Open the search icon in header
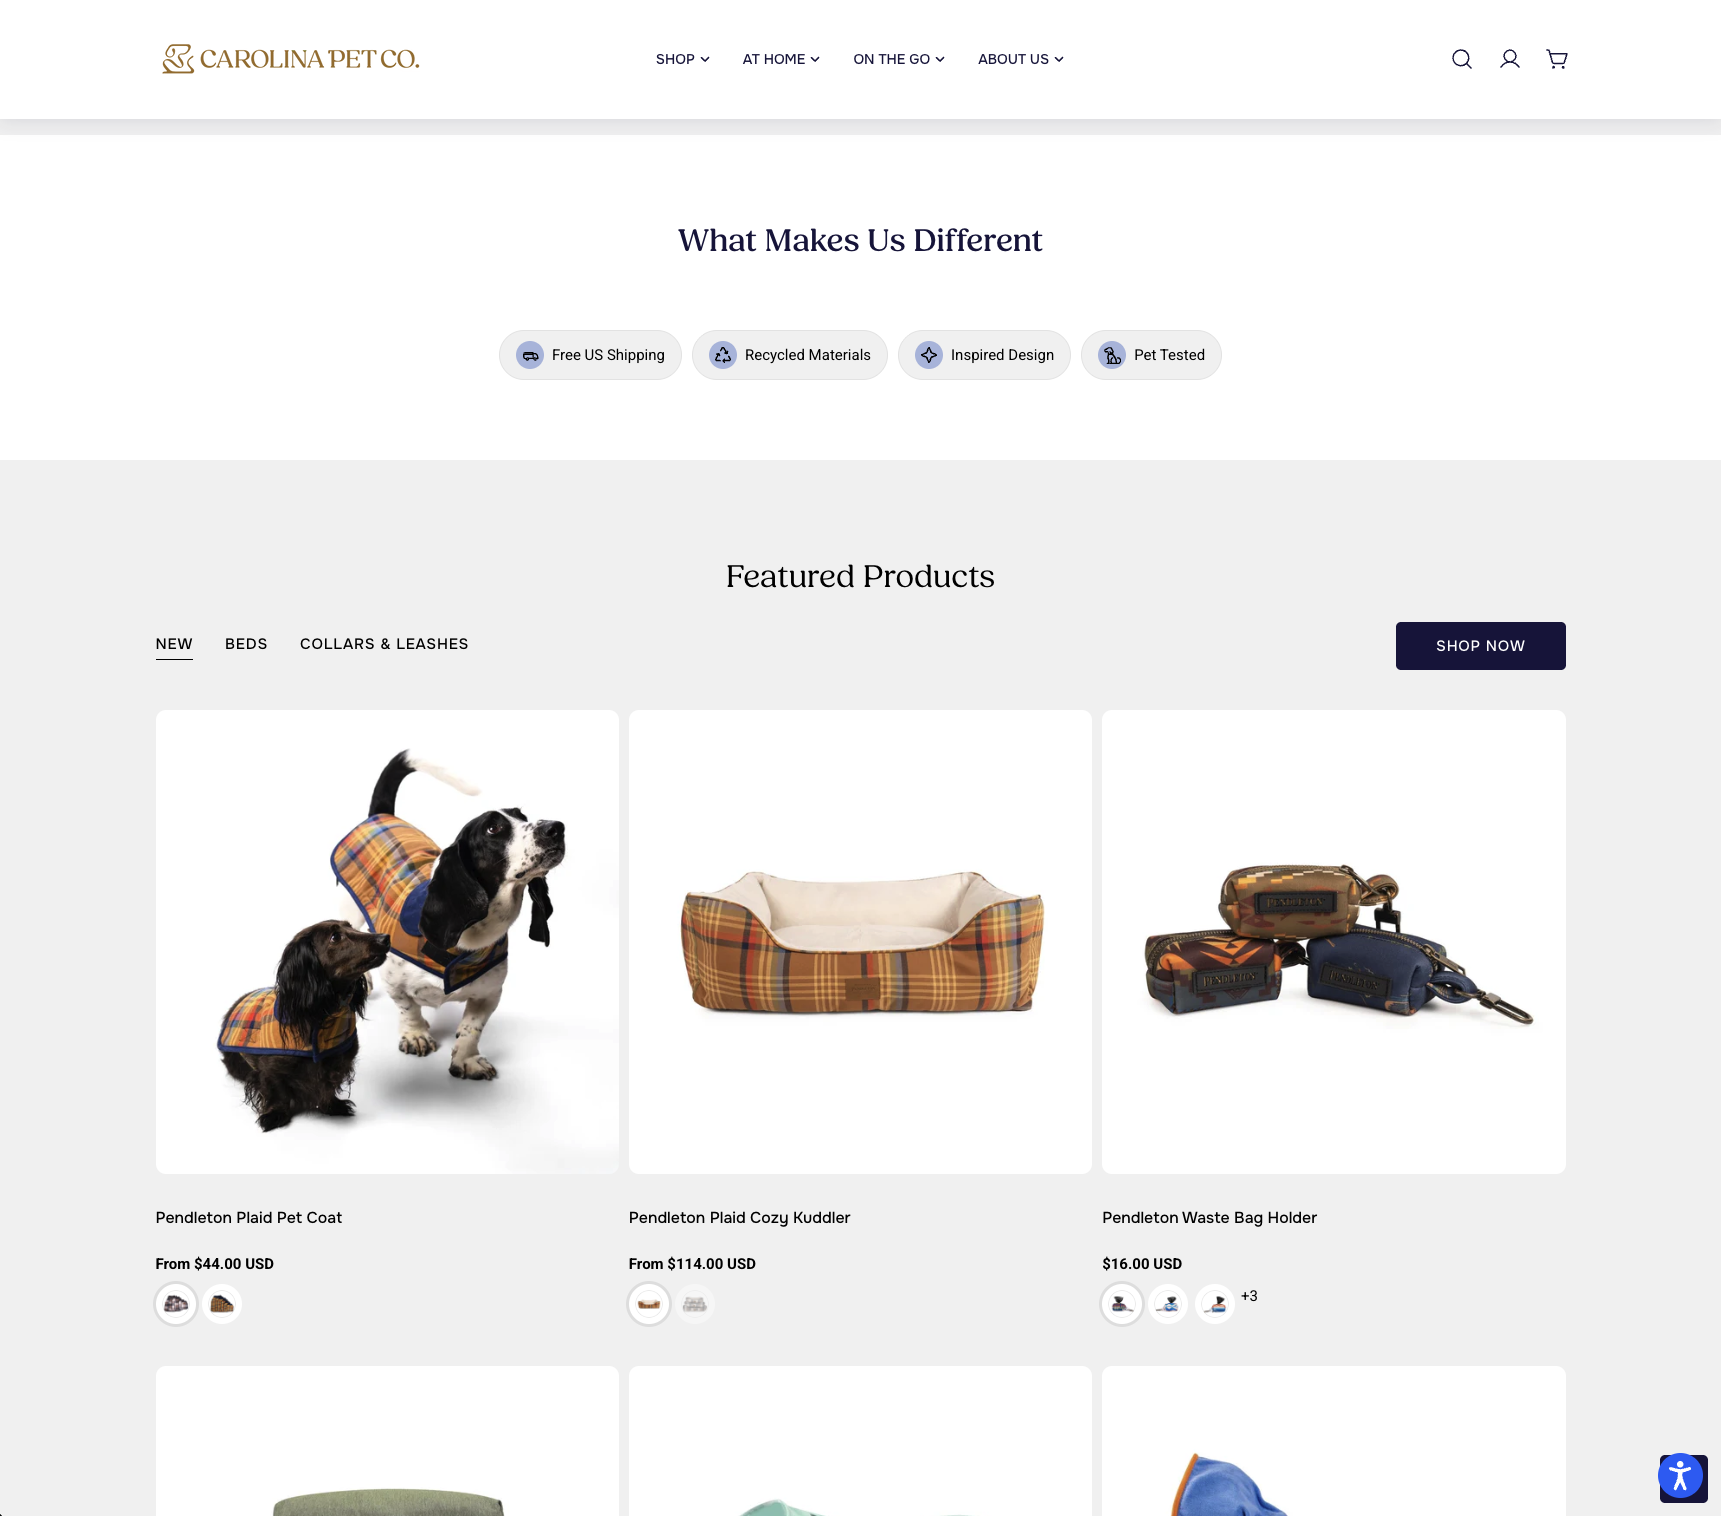The height and width of the screenshot is (1516, 1721). (x=1461, y=59)
